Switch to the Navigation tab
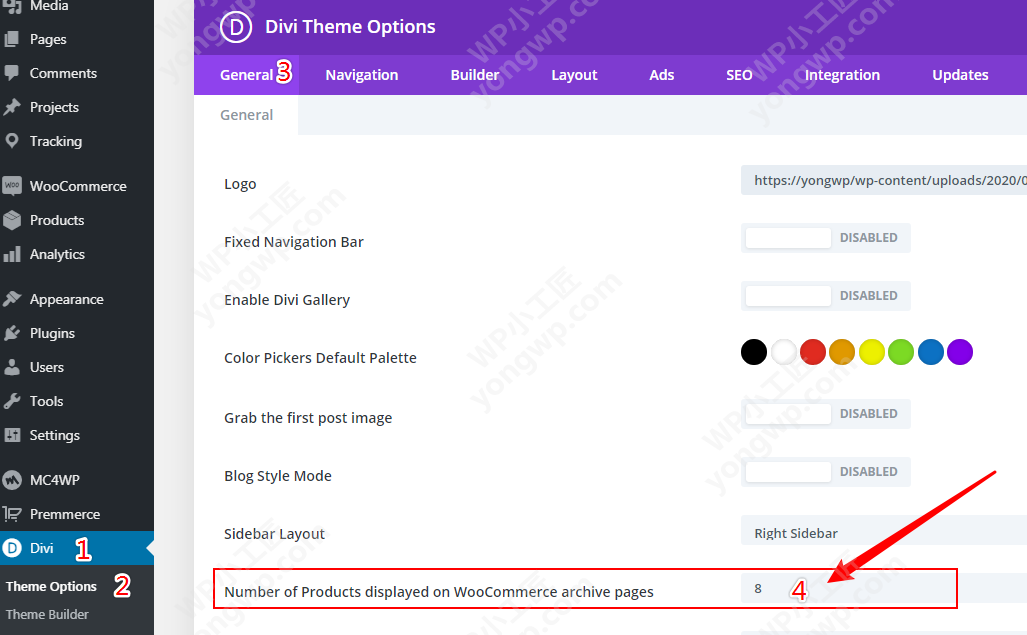The image size is (1027, 635). click(362, 75)
